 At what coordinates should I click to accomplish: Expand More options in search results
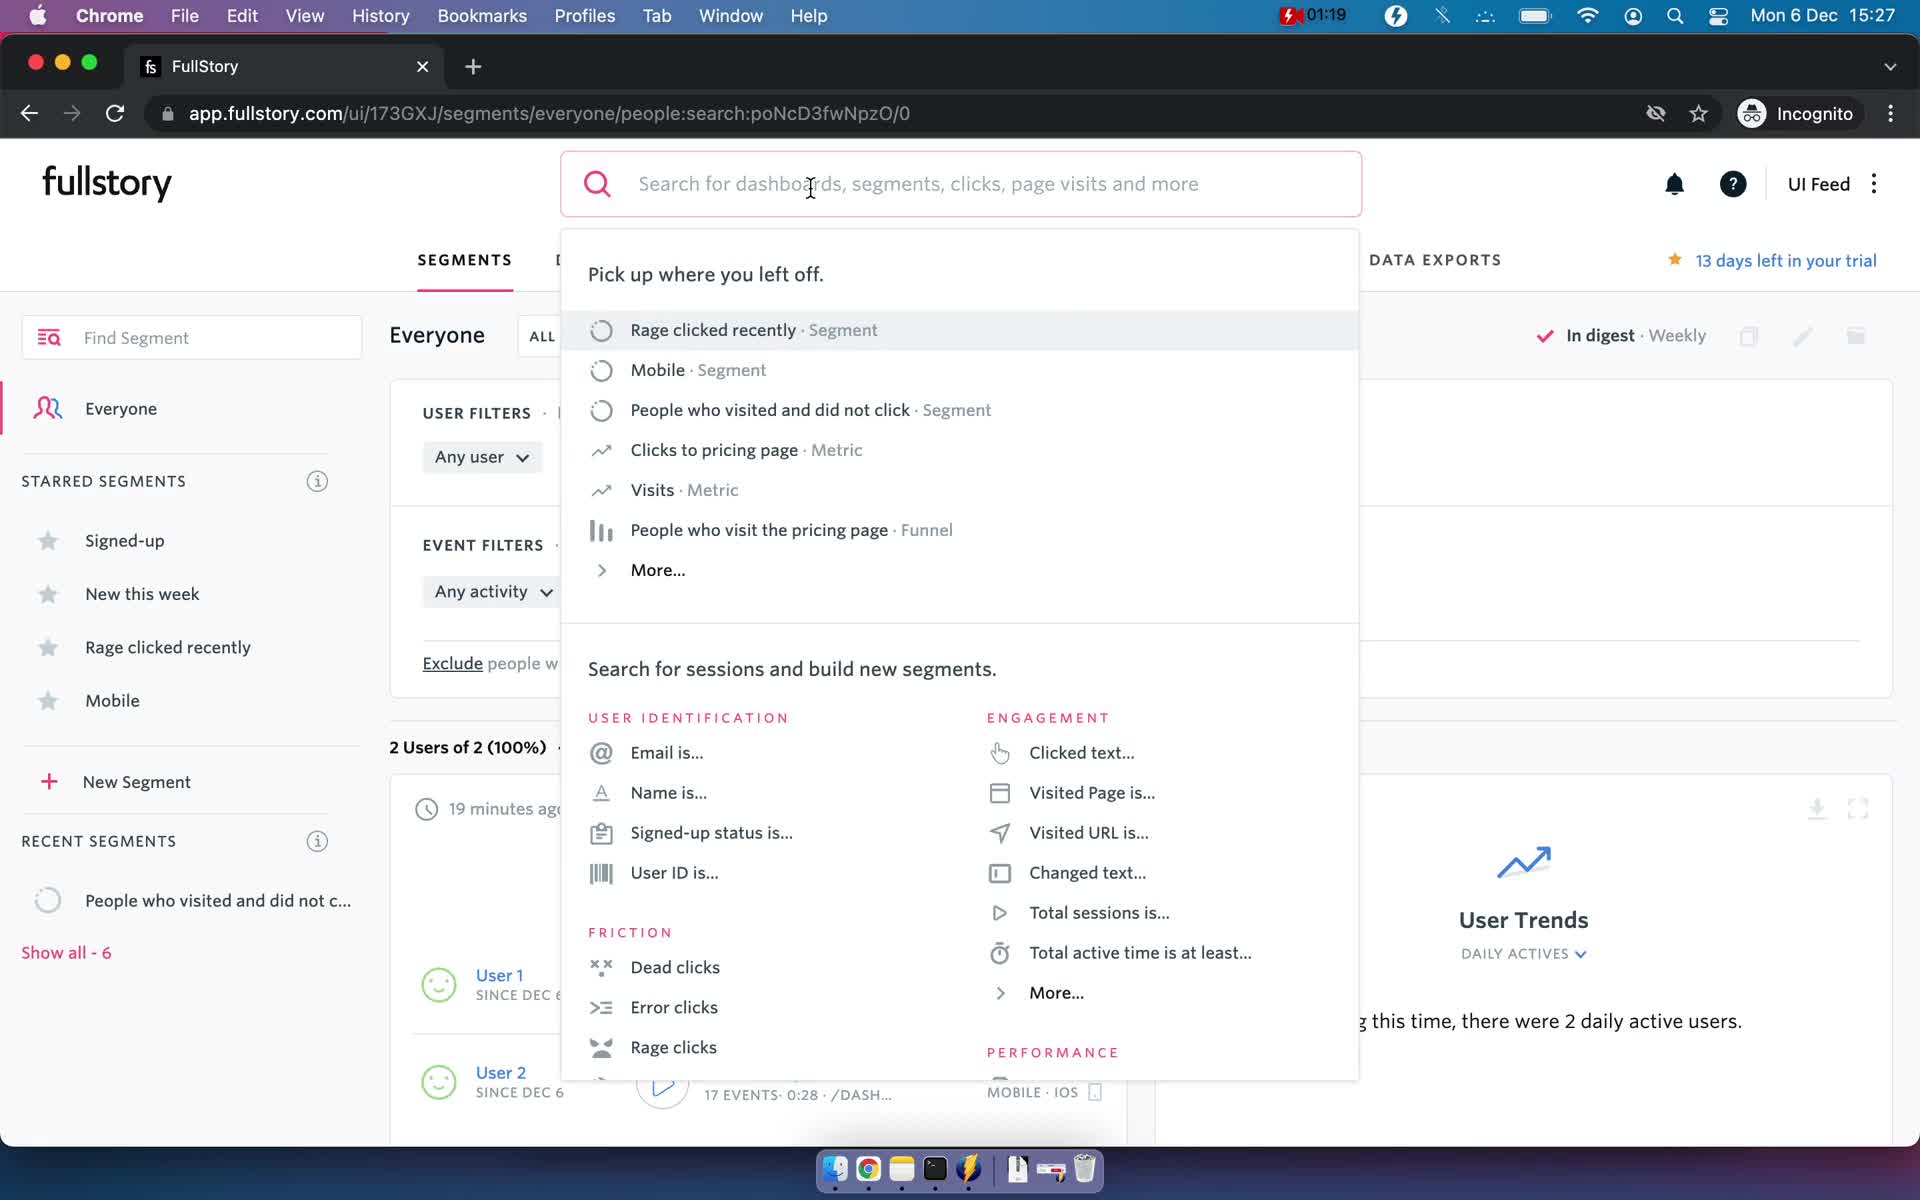click(658, 570)
